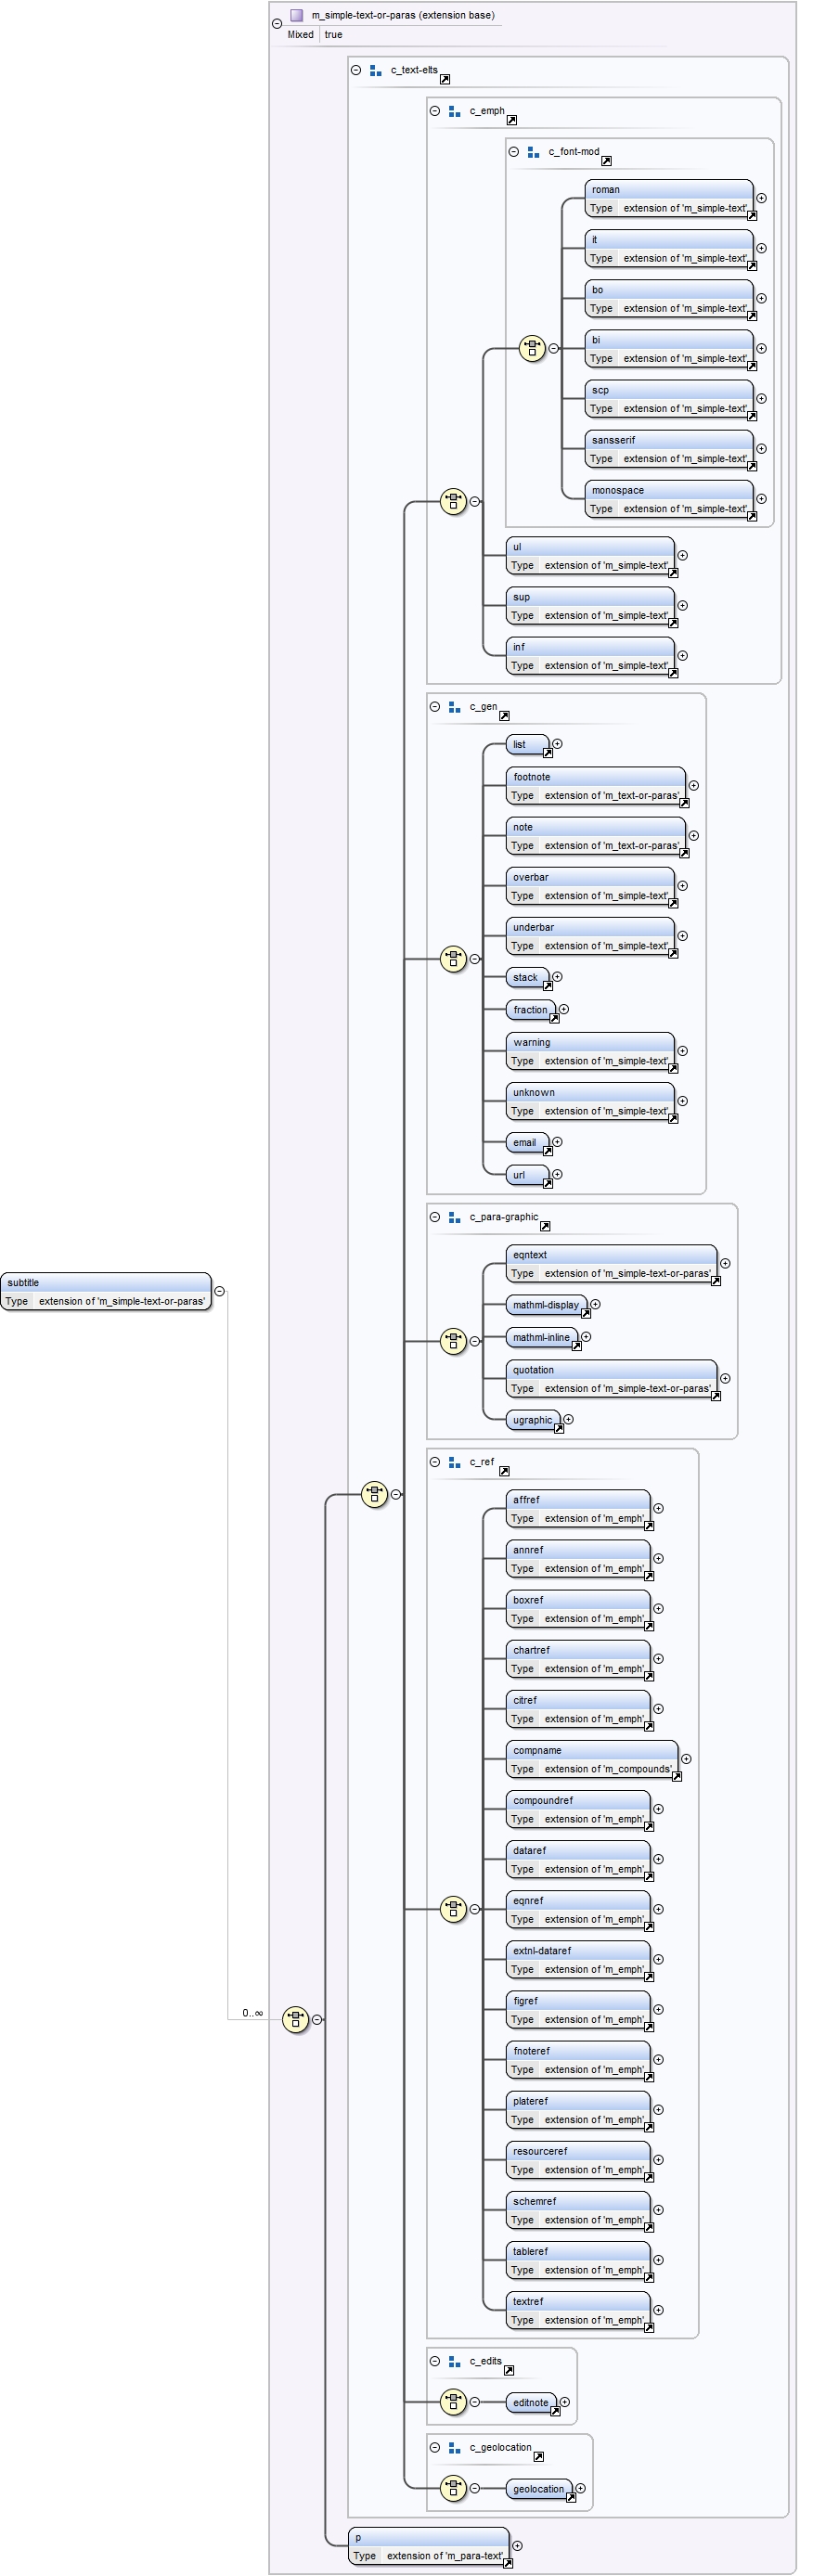813x2576 pixels.
Task: Click the c_para-graphic group link arrow icon
Action: 545,1226
